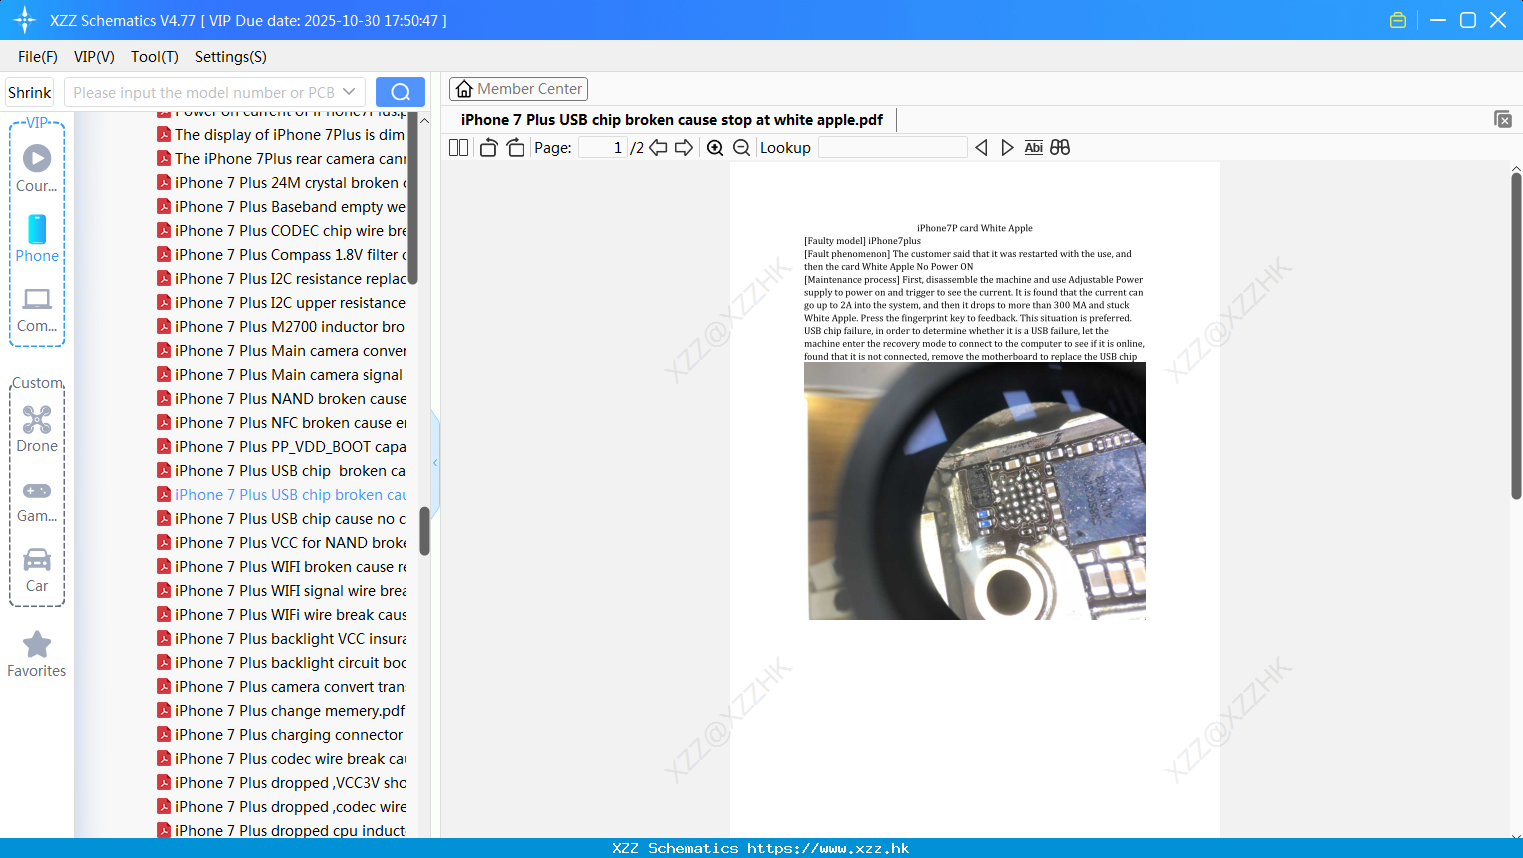The width and height of the screenshot is (1523, 858).
Task: Click www.xzz.hk link in status bar
Action: (x=828, y=848)
